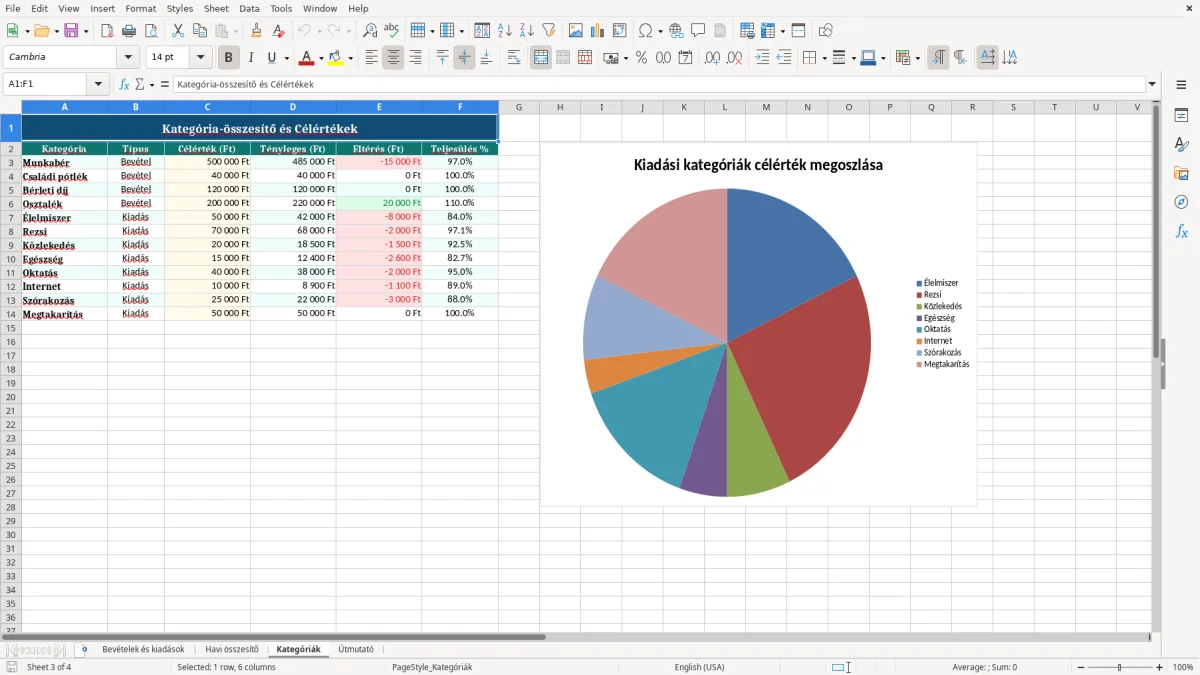The height and width of the screenshot is (675, 1200).
Task: Toggle Merge and Center Cells
Action: (x=541, y=58)
